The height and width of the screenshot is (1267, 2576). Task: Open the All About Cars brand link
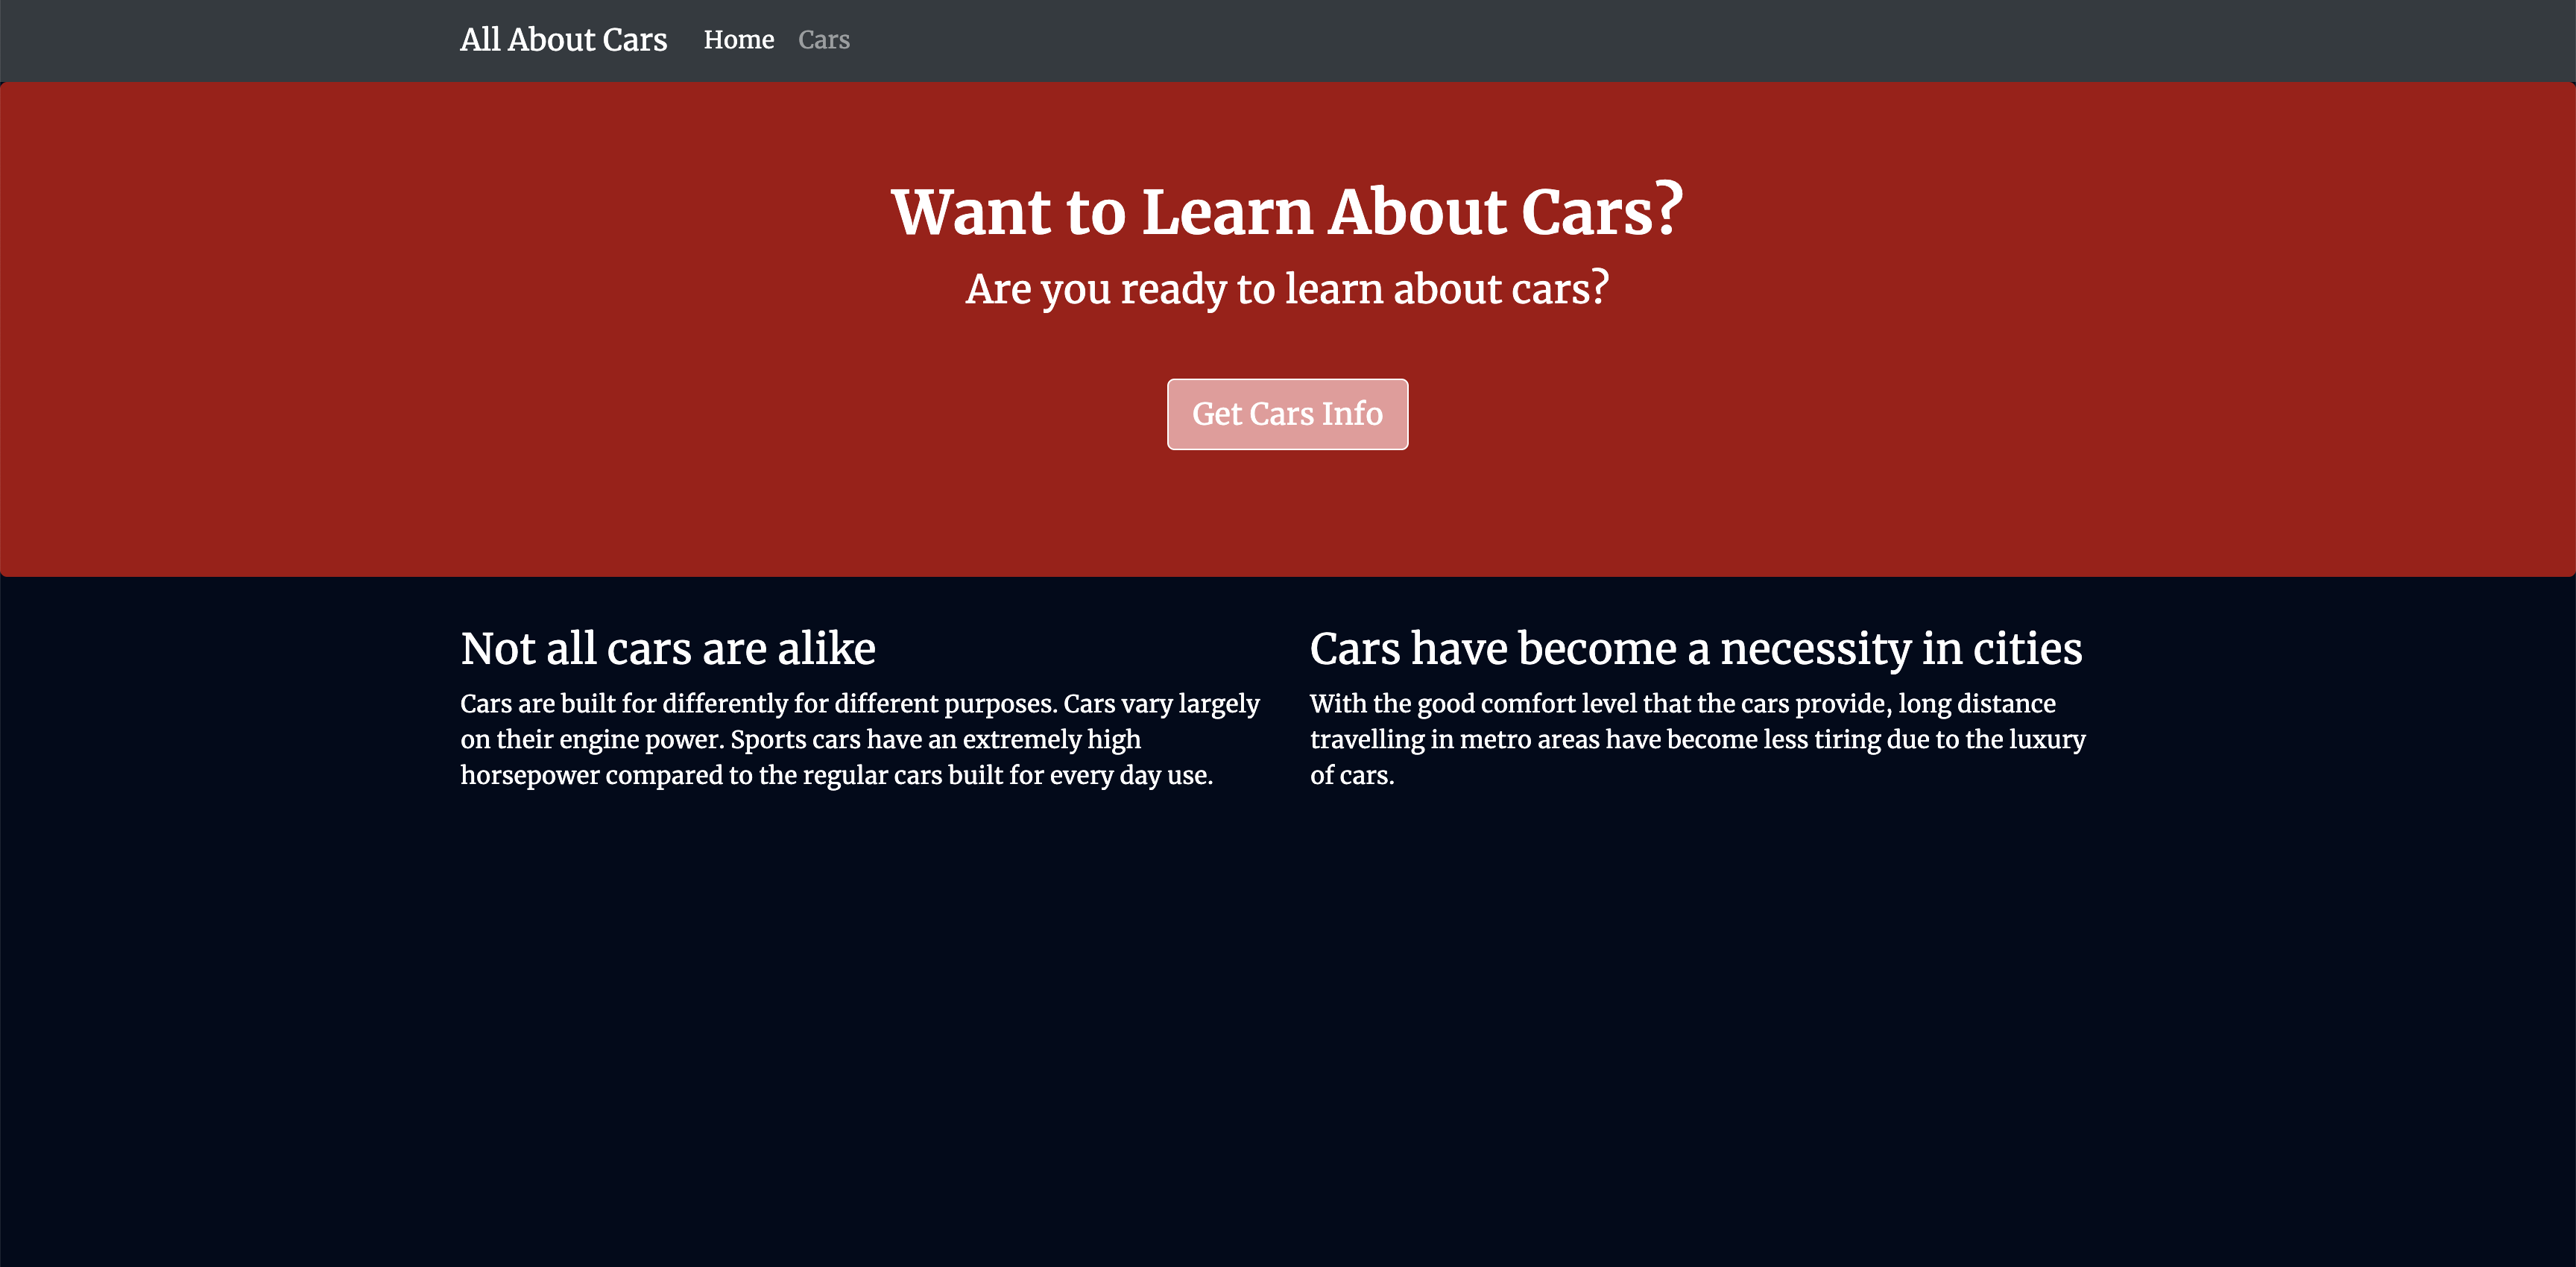pos(563,40)
